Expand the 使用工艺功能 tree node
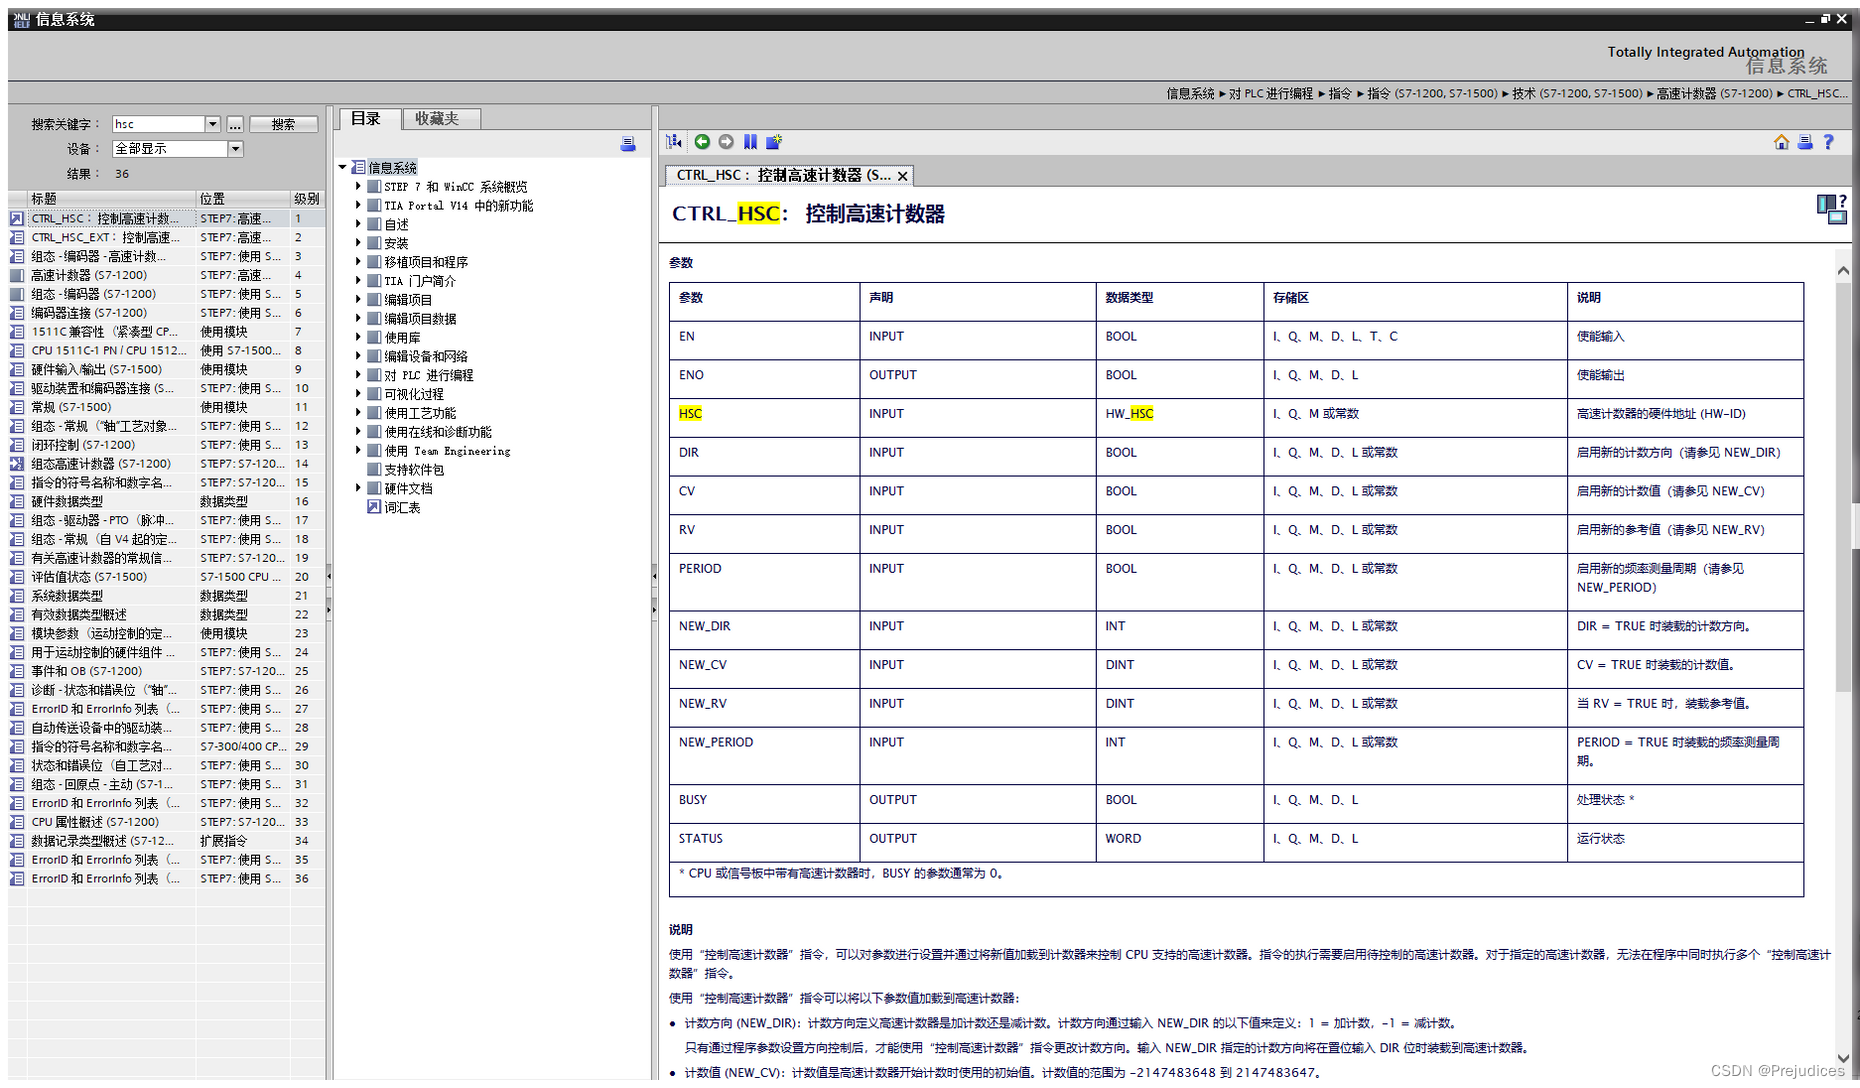The height and width of the screenshot is (1088, 1860). click(x=358, y=413)
